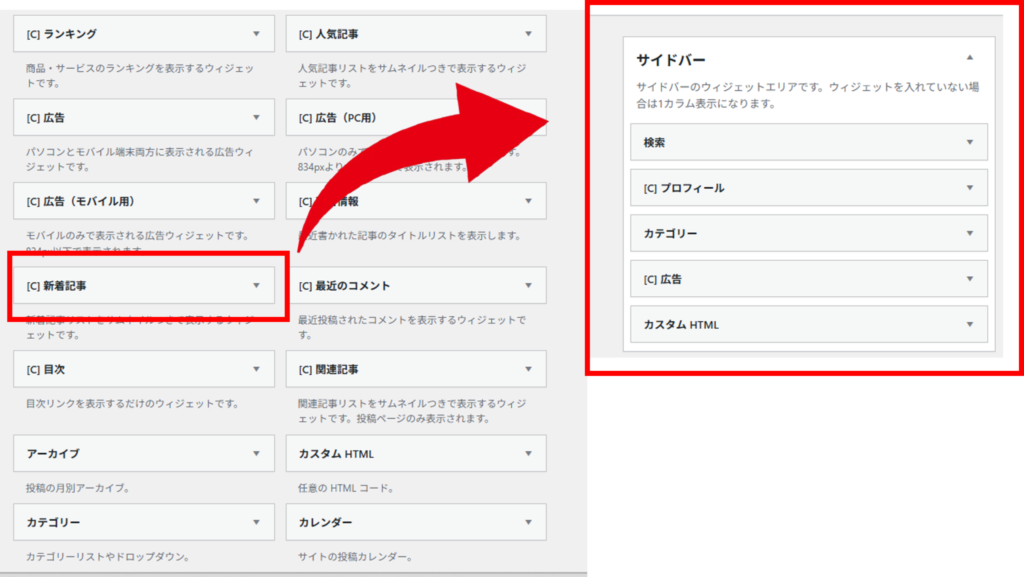Click the カテゴリー widget title inside the sidebar

tap(670, 233)
